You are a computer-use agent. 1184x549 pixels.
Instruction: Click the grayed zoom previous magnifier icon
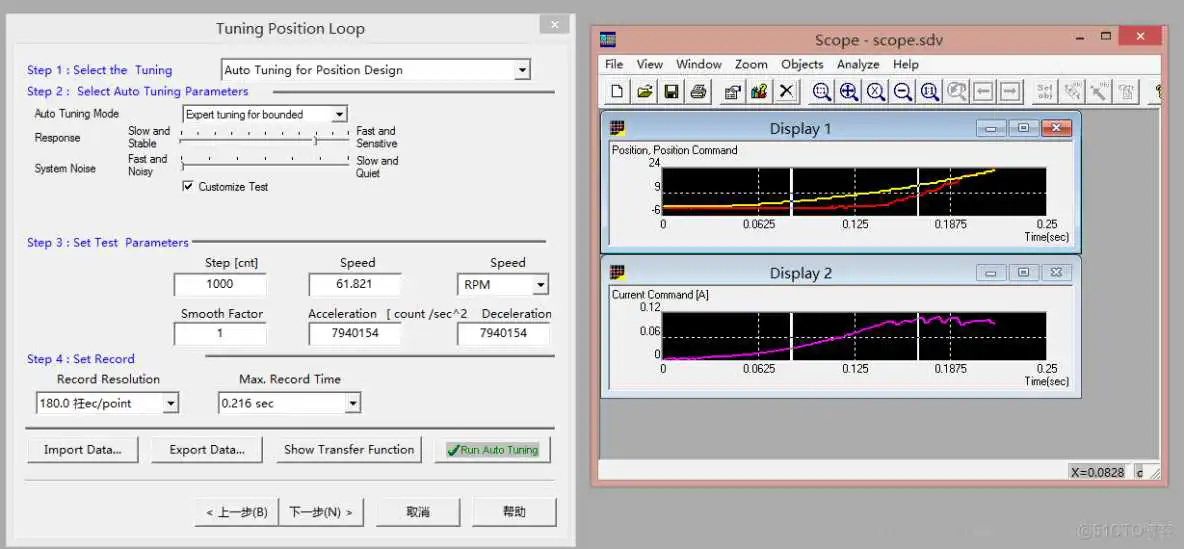pos(957,91)
